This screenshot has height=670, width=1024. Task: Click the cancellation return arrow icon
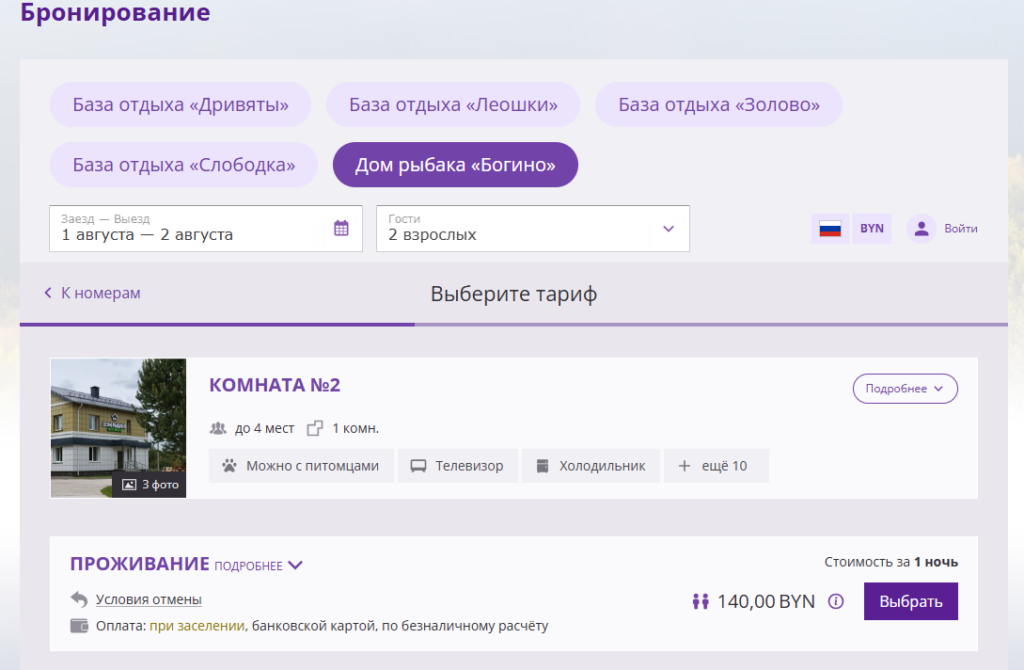79,599
